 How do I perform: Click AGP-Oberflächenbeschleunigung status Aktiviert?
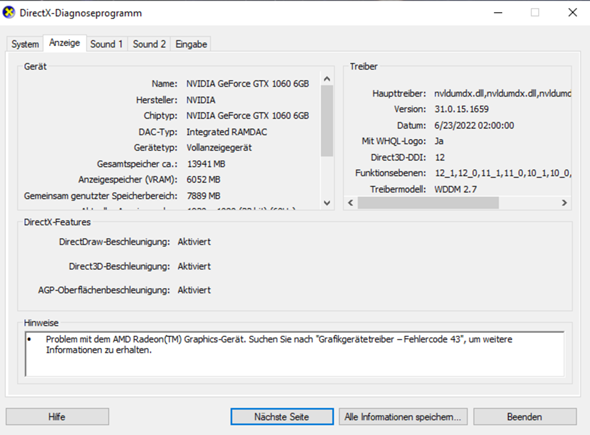194,290
